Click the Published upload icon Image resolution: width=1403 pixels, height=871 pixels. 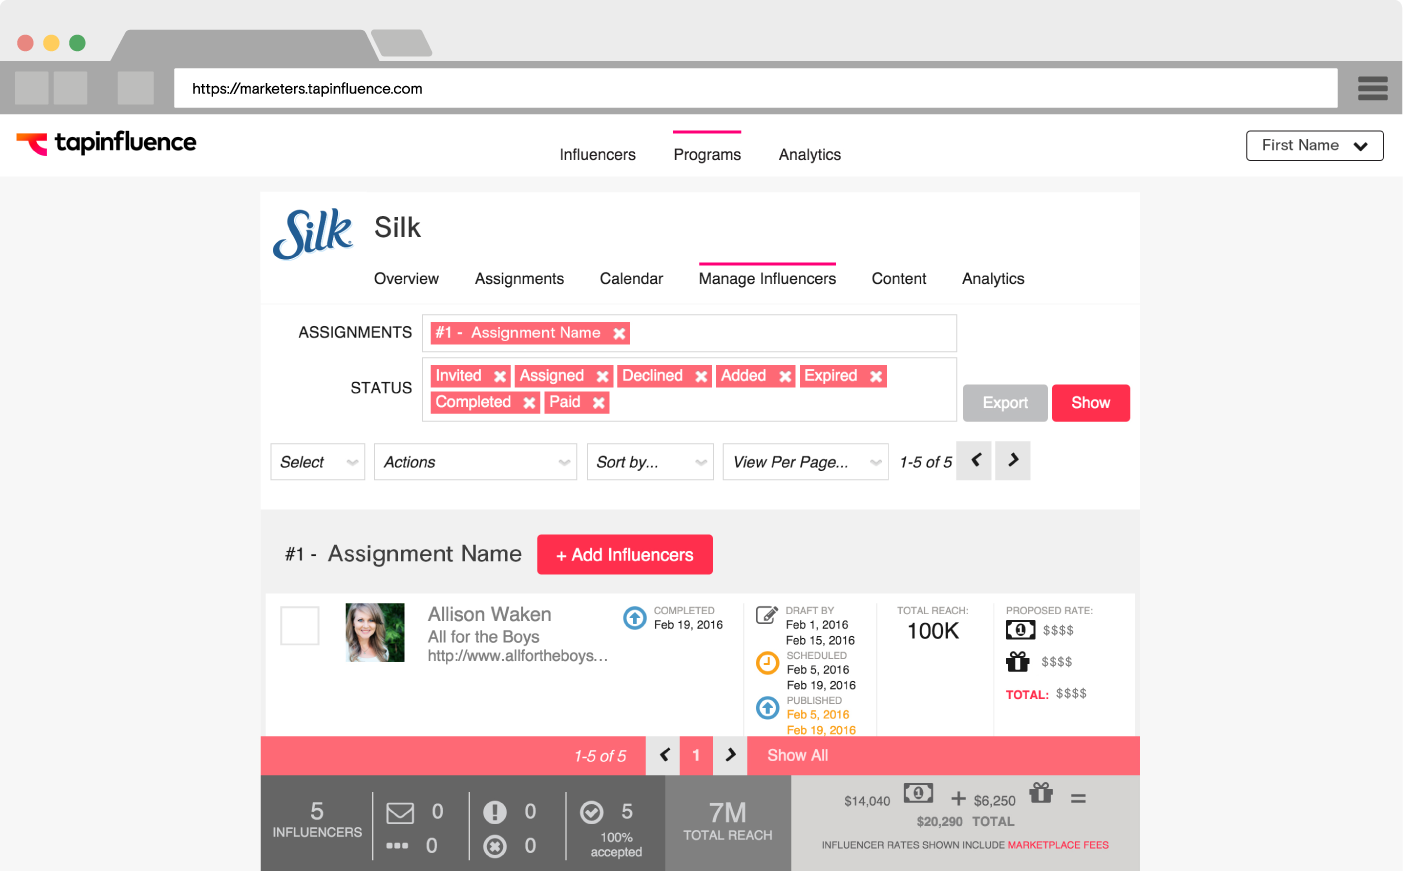click(x=767, y=708)
